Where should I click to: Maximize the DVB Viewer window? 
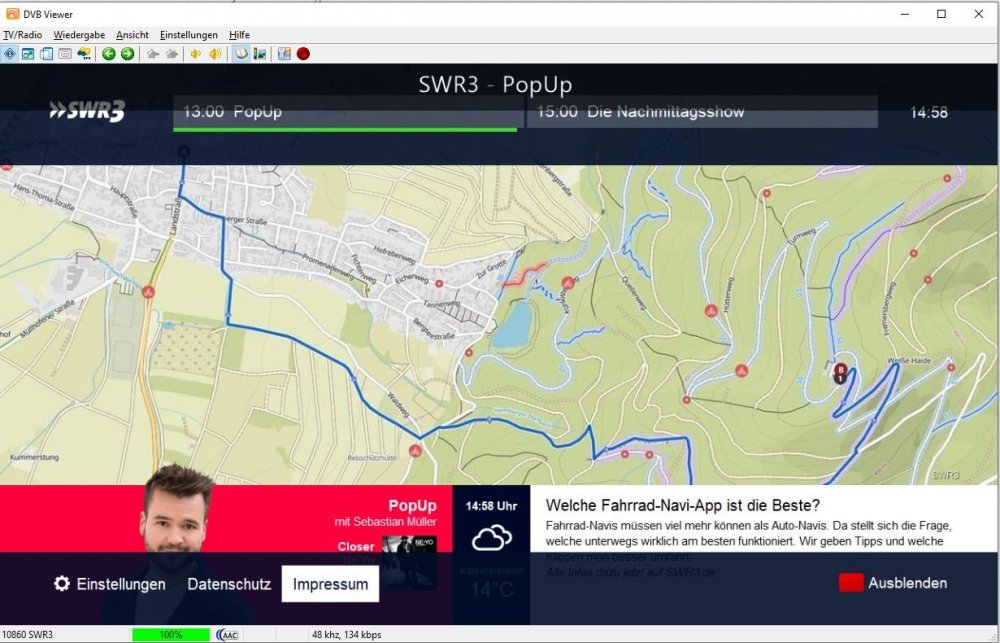click(941, 14)
